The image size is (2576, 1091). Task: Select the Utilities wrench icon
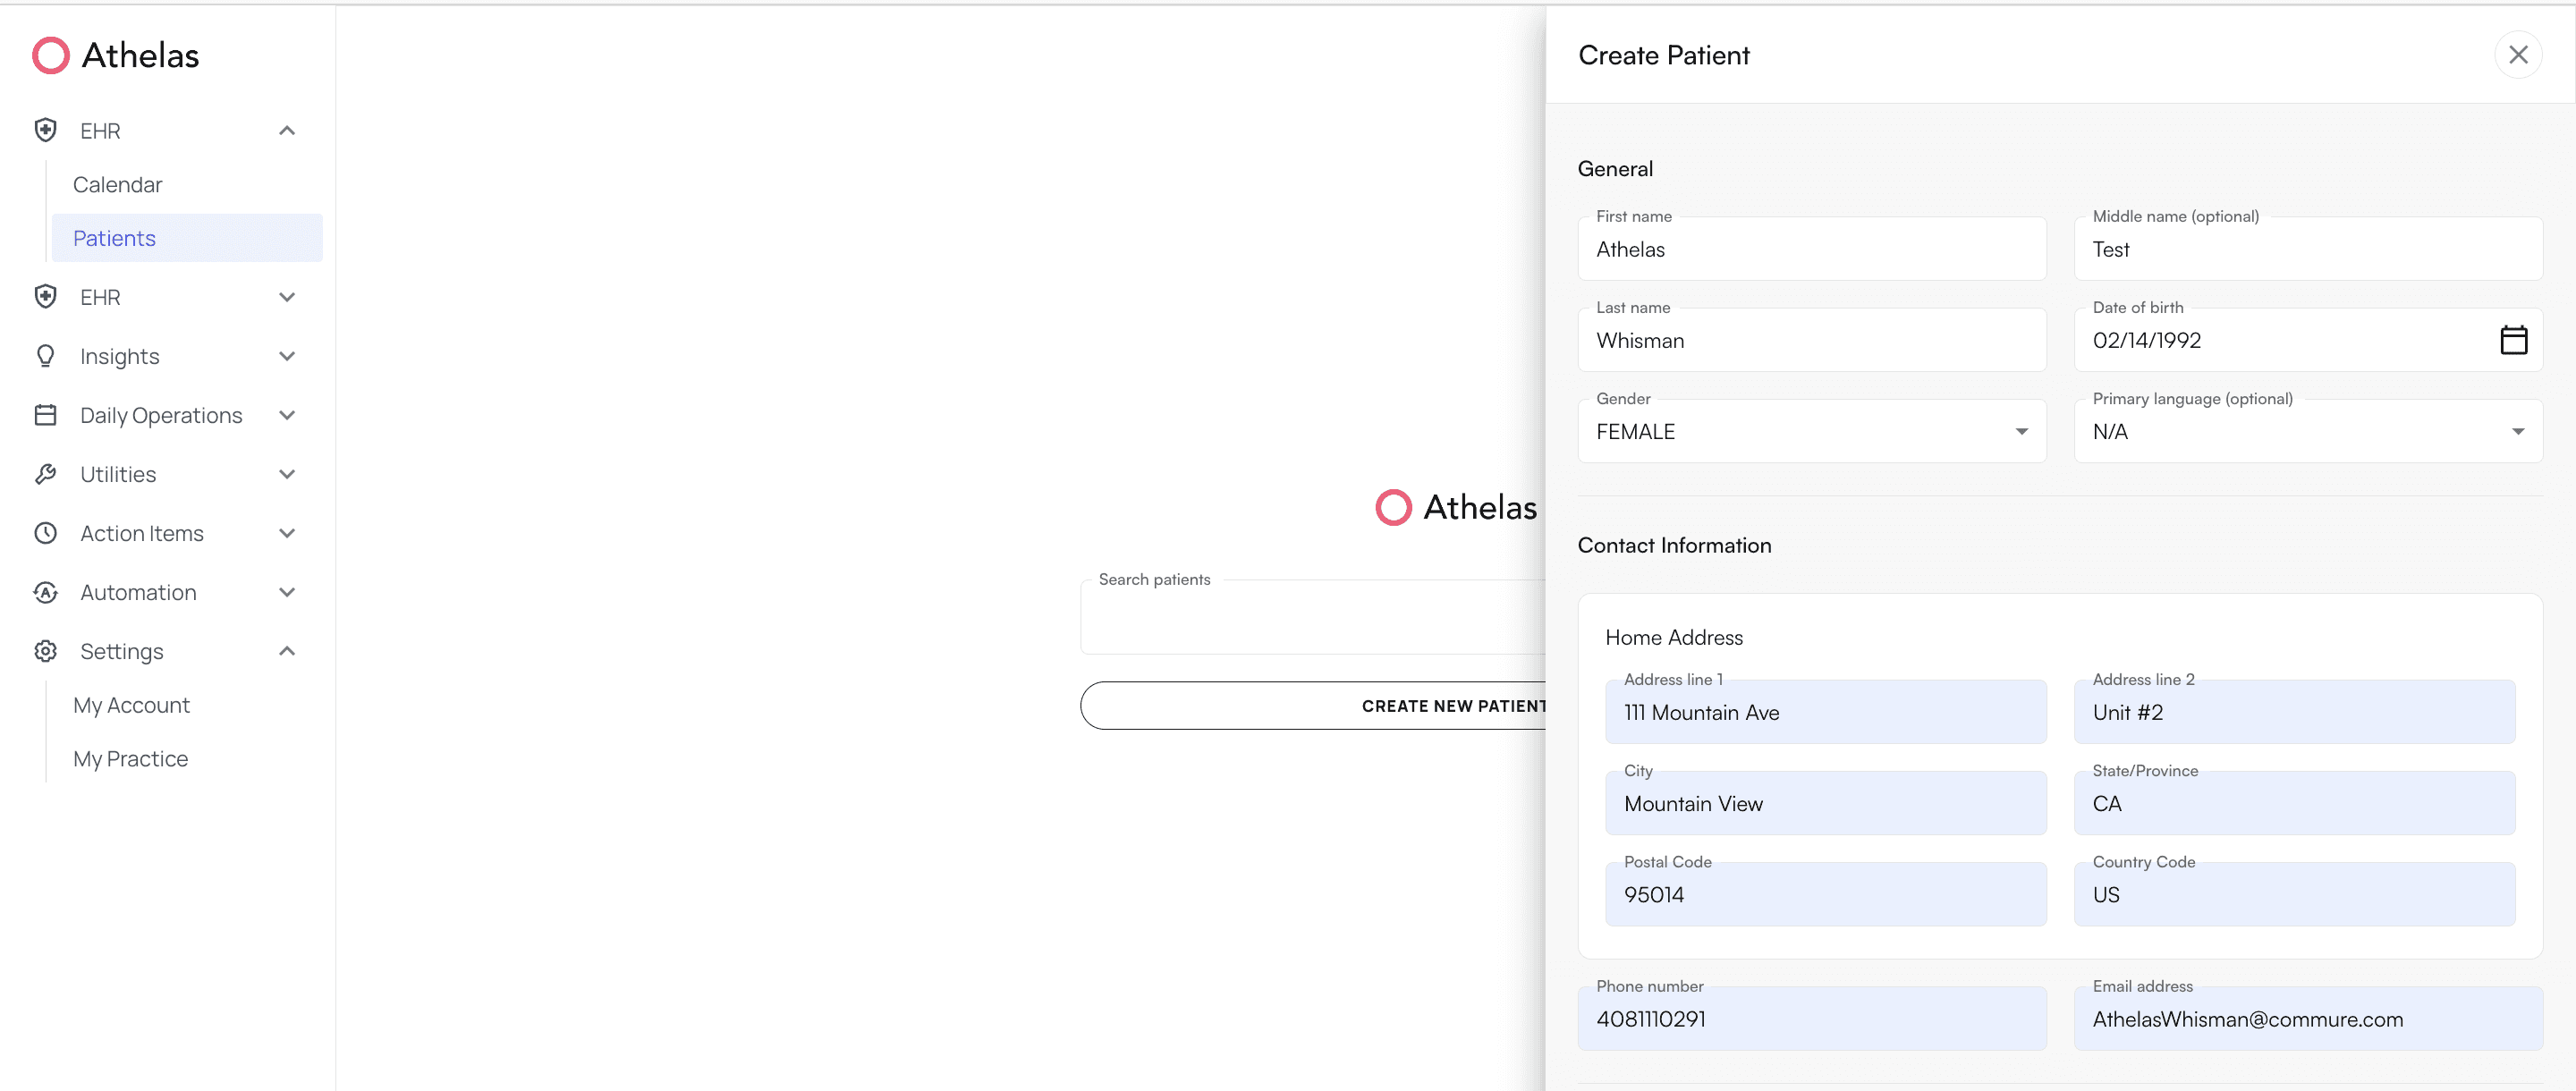point(46,474)
